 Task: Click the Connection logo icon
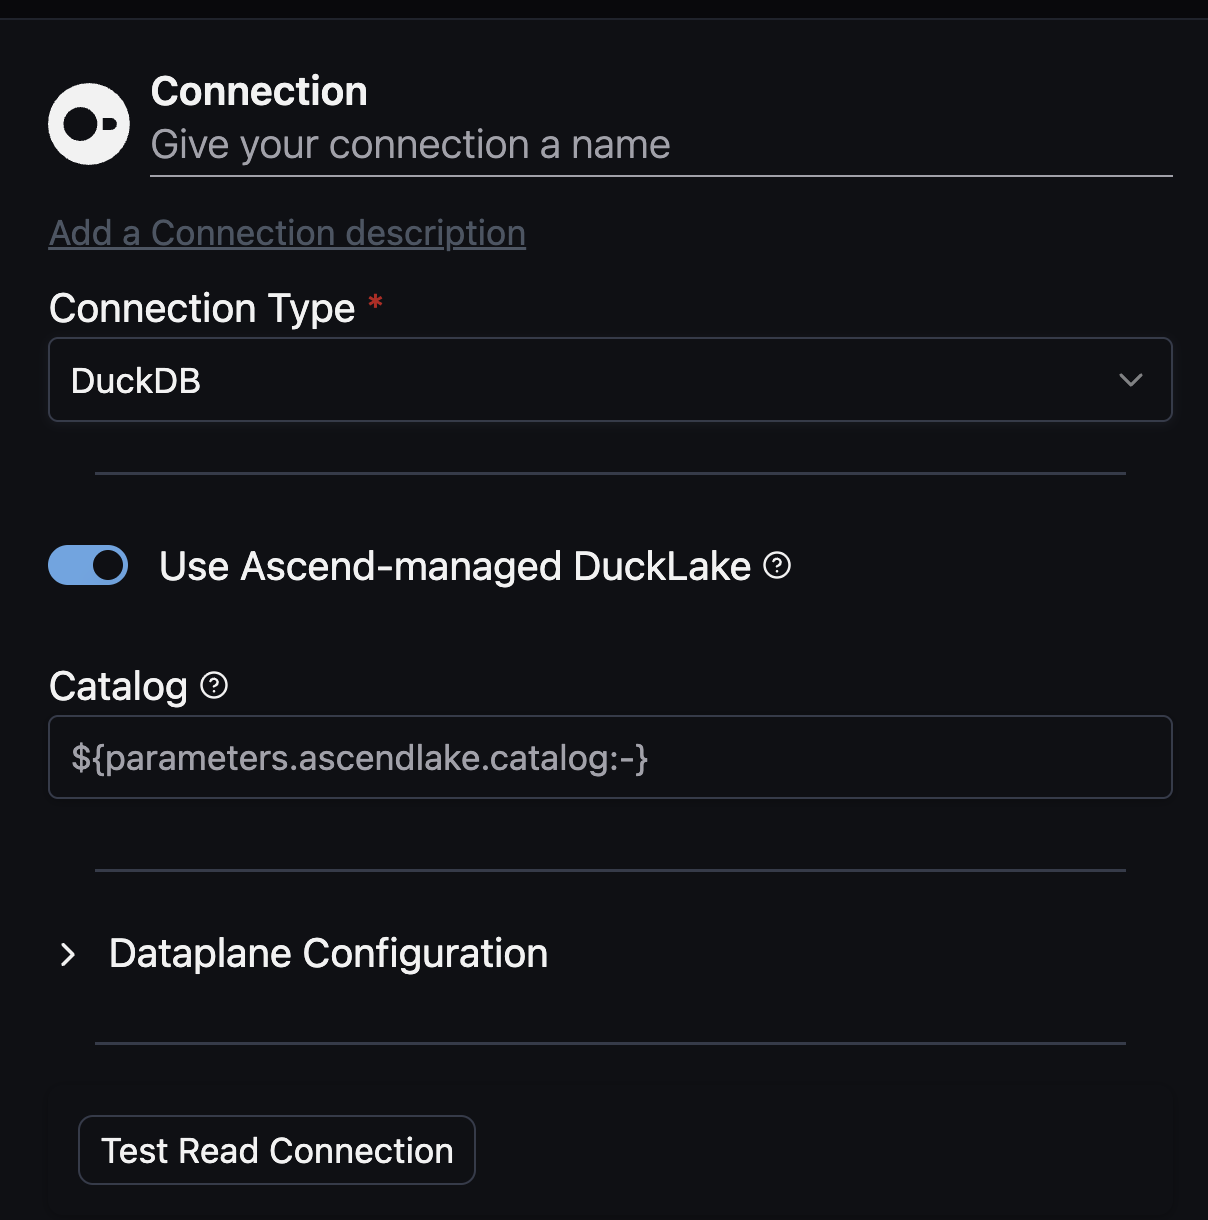pyautogui.click(x=89, y=124)
